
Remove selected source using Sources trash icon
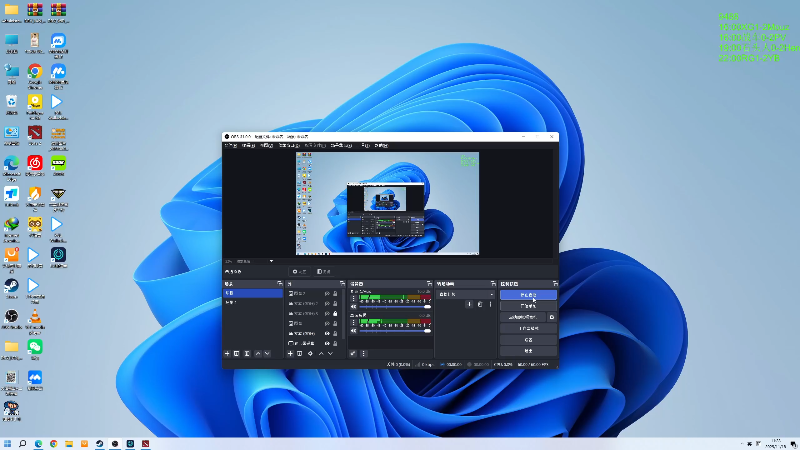coord(299,354)
